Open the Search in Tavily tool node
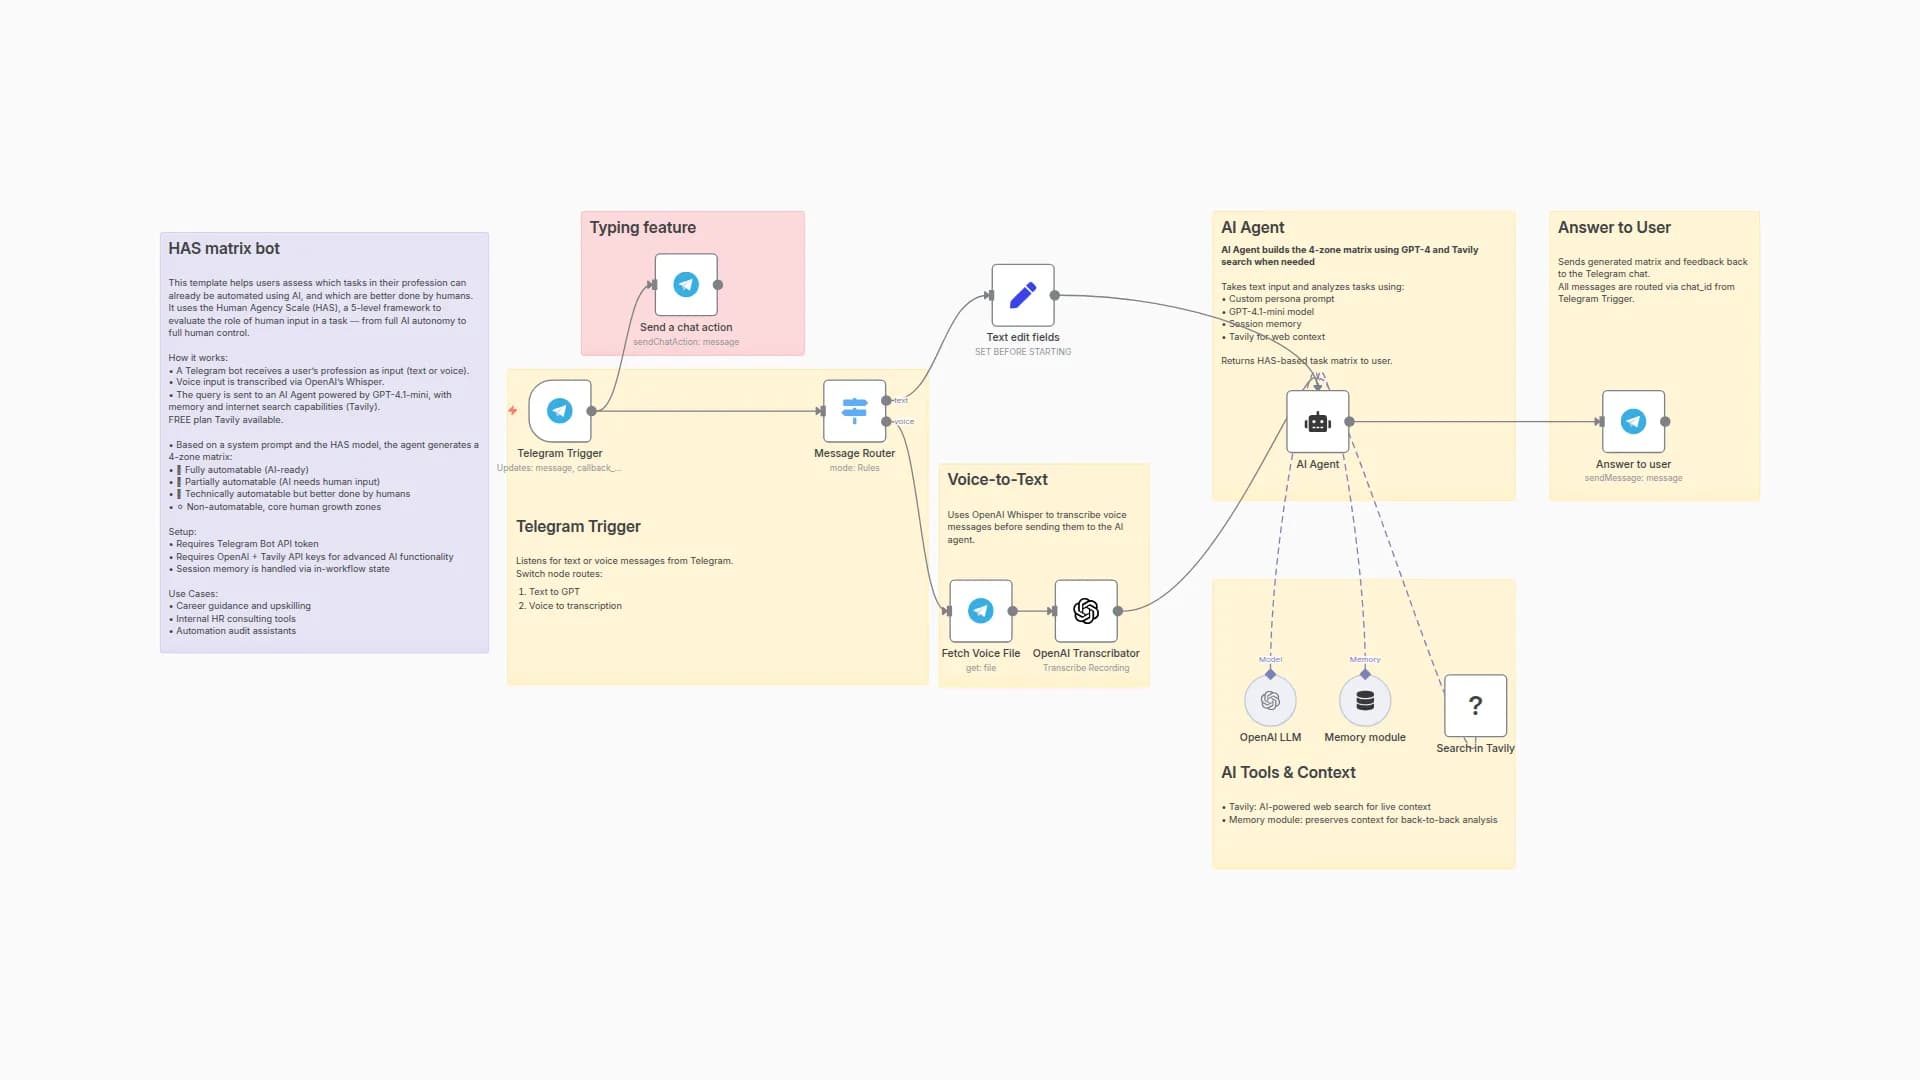 point(1476,706)
